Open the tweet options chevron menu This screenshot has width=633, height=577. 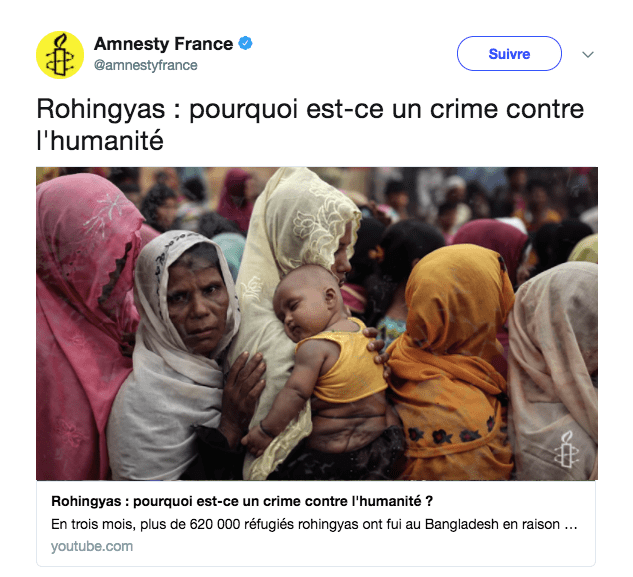[x=588, y=54]
